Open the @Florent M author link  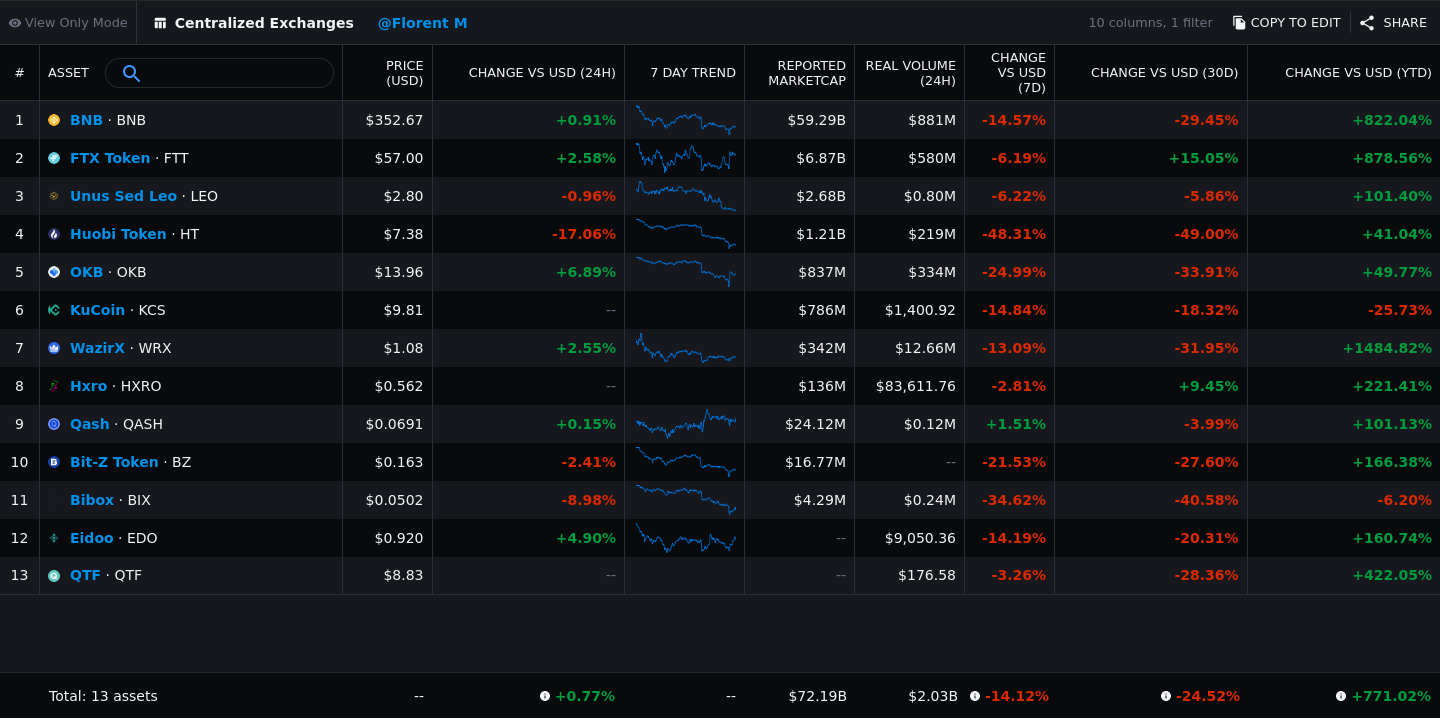[422, 23]
